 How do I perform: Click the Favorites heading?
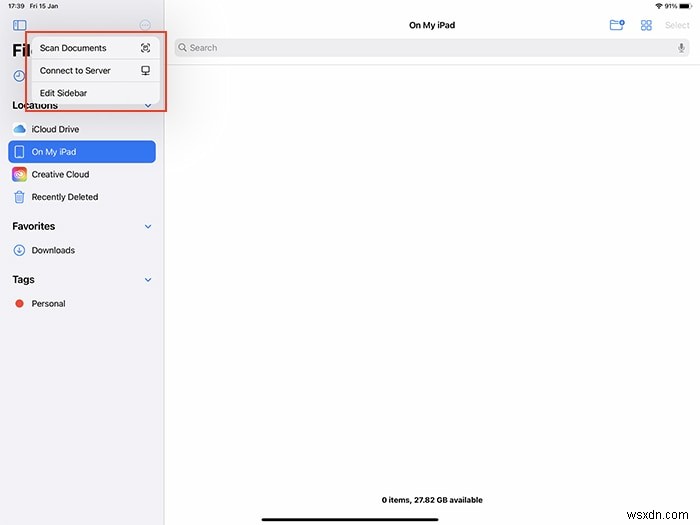coord(33,226)
